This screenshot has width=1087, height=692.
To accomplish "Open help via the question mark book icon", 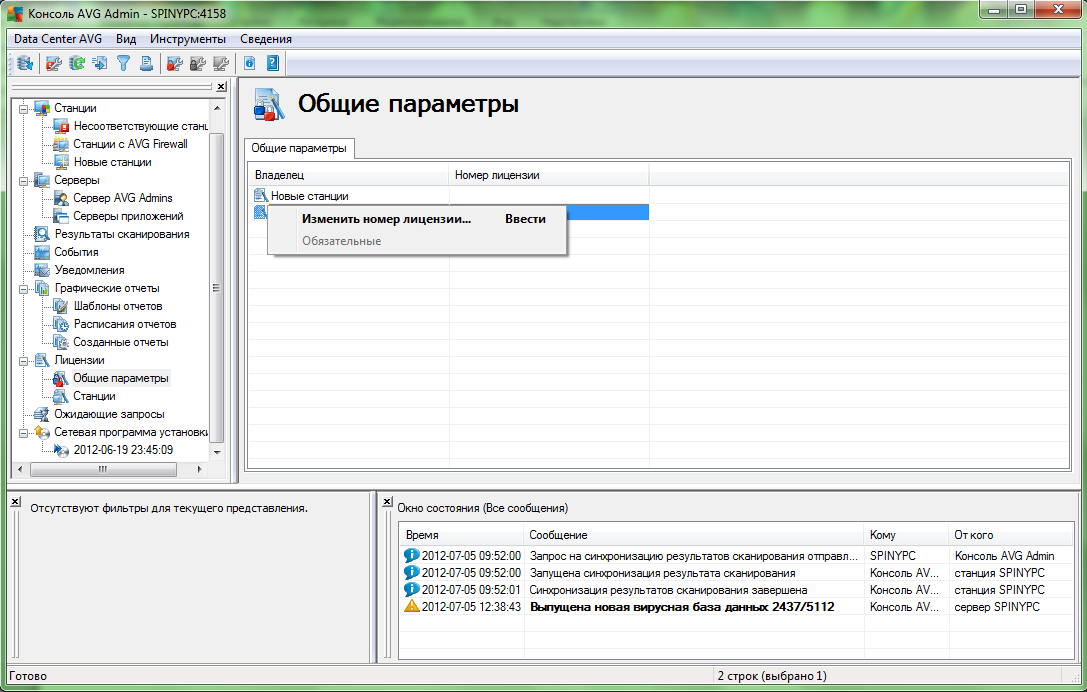I will pos(272,63).
